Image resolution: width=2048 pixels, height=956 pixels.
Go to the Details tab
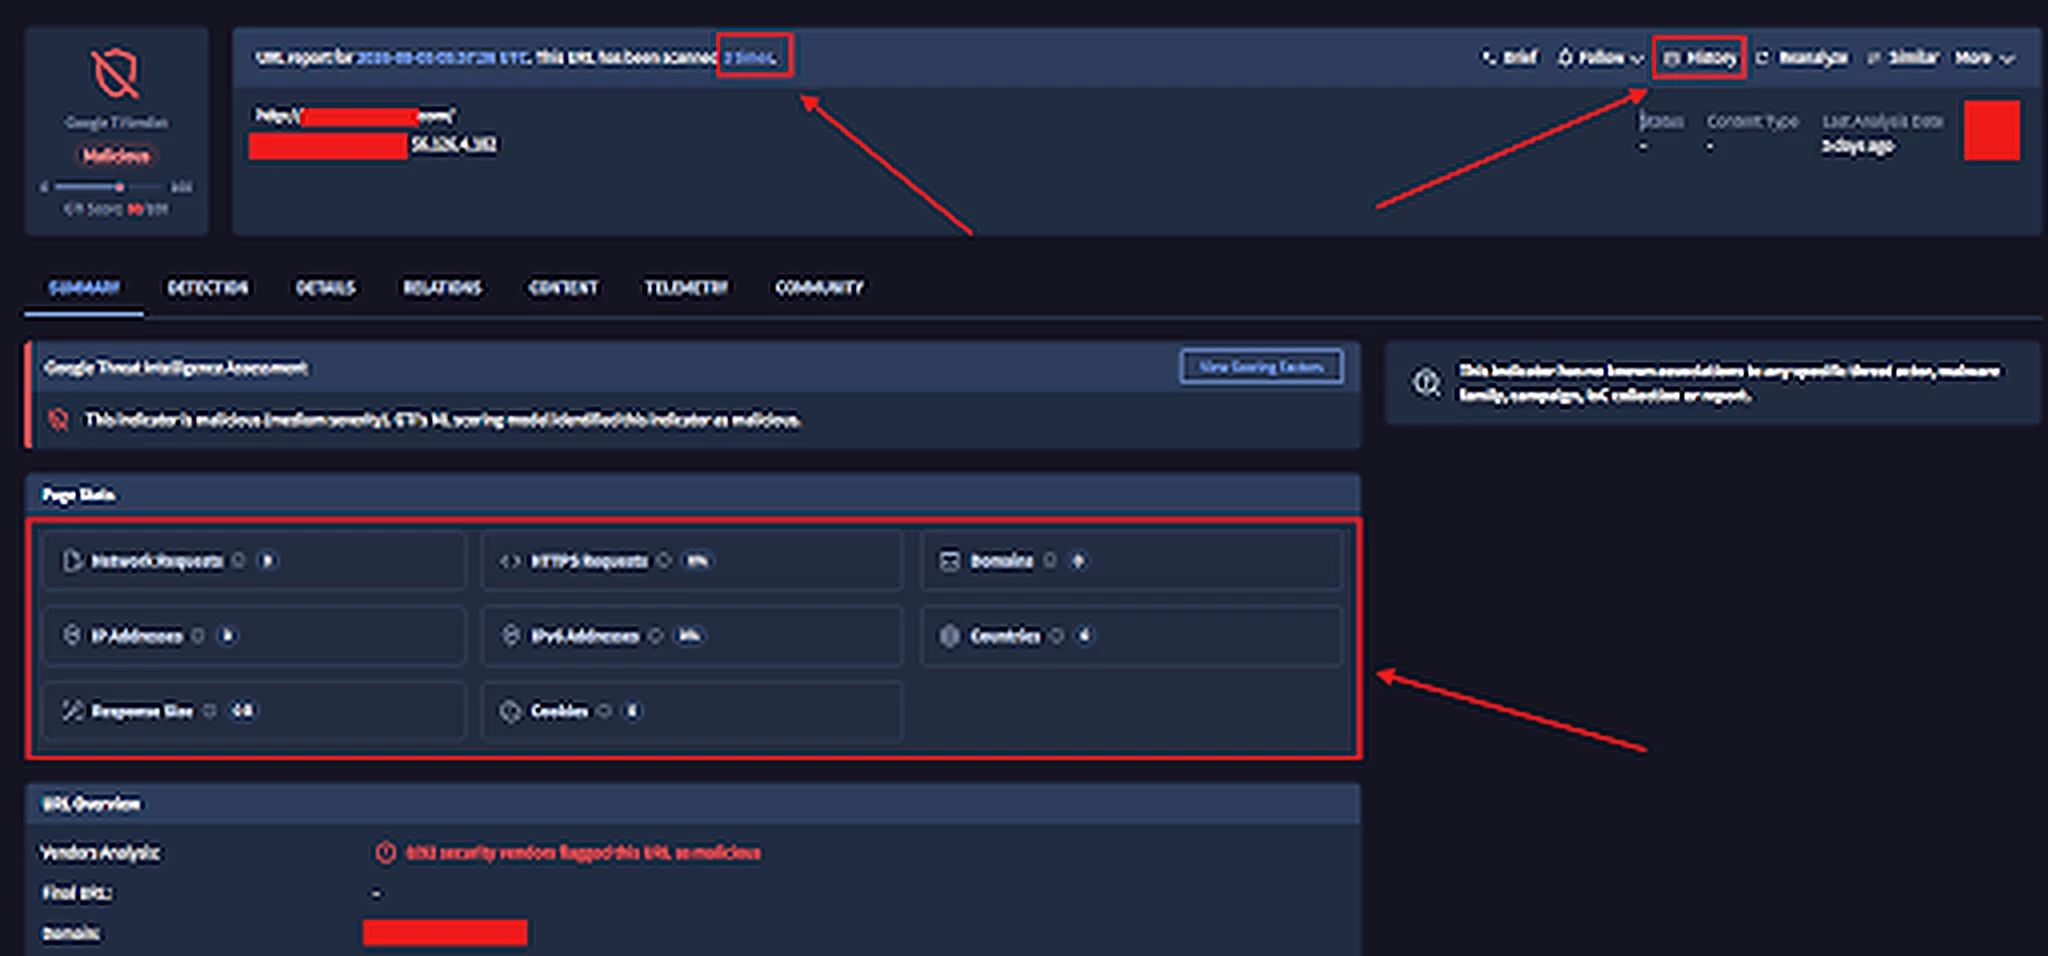325,288
